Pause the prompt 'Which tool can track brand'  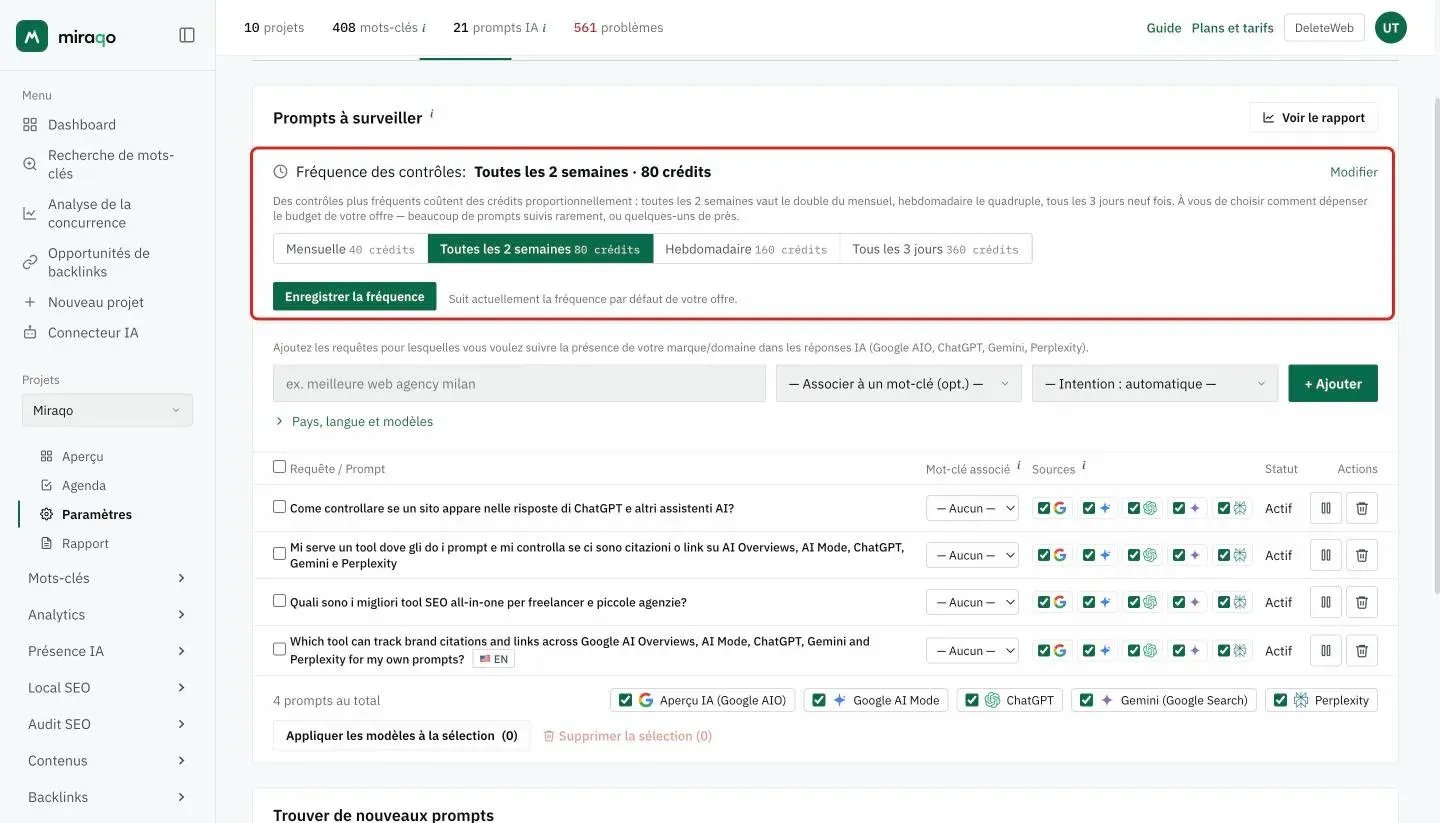1326,650
